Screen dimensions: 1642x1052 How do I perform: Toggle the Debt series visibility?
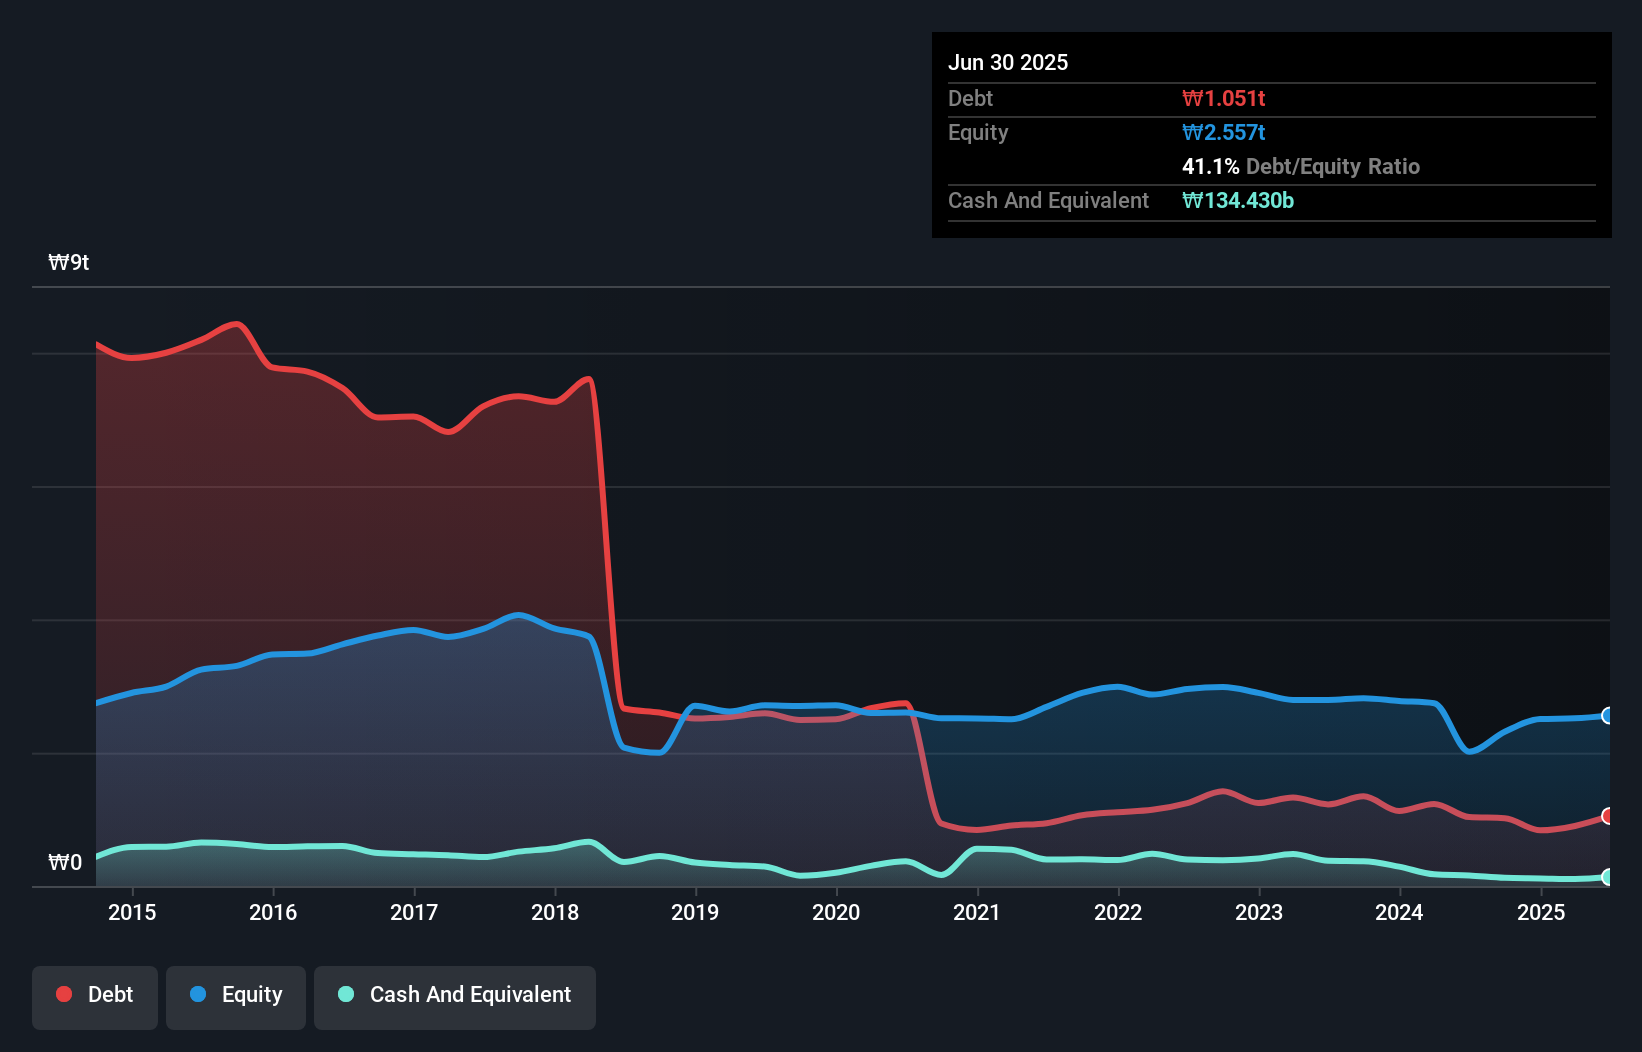click(95, 997)
